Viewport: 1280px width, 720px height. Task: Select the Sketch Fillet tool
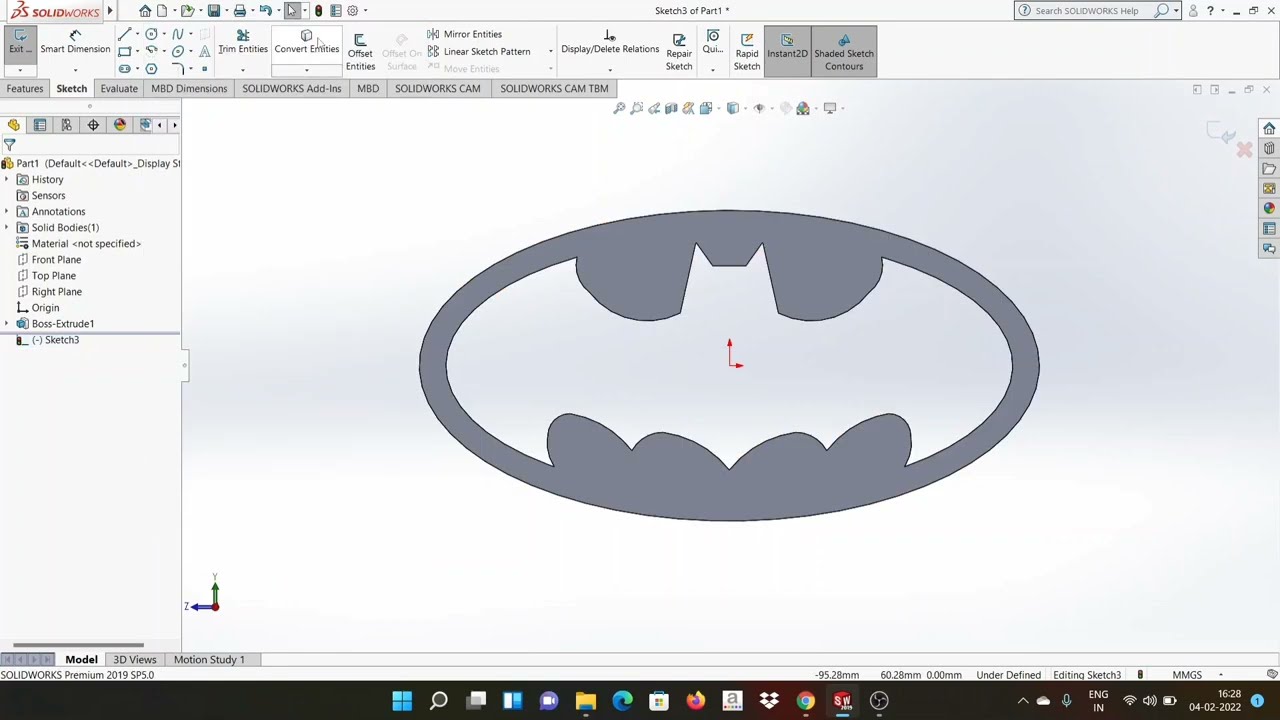(178, 69)
